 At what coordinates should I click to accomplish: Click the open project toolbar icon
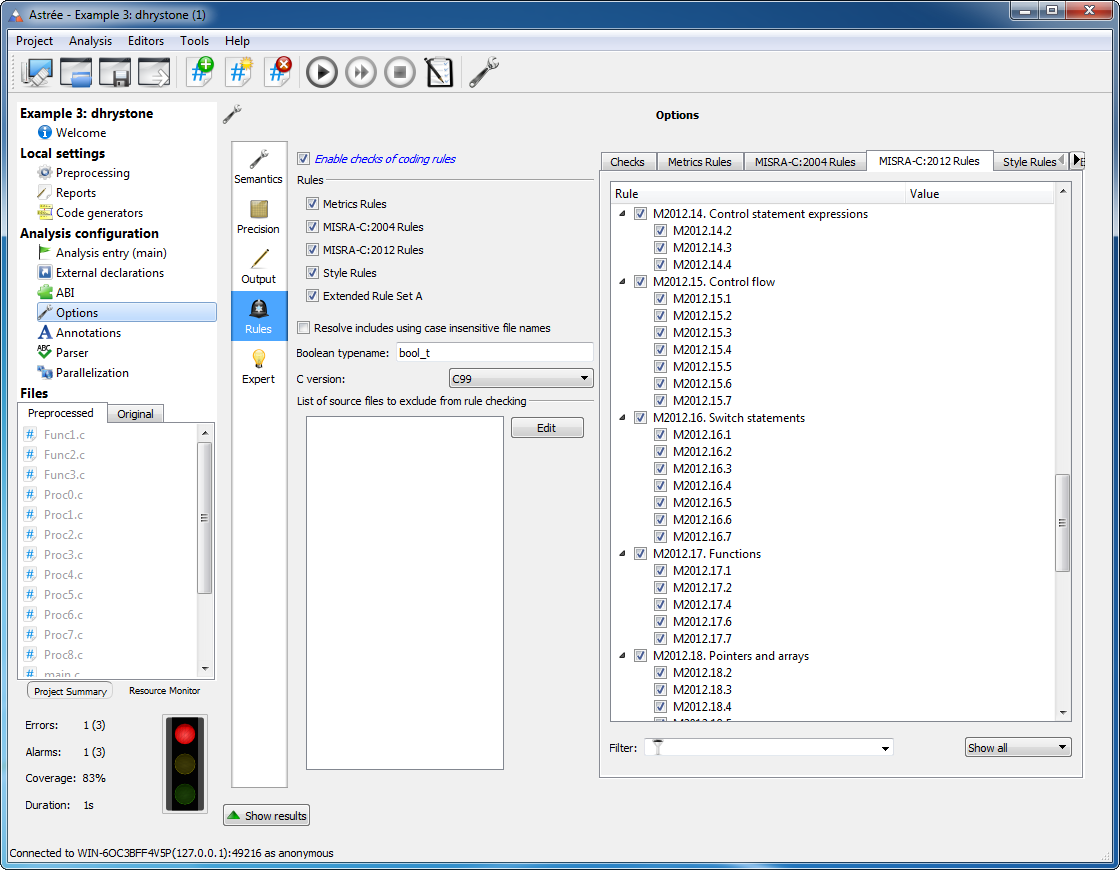point(76,72)
